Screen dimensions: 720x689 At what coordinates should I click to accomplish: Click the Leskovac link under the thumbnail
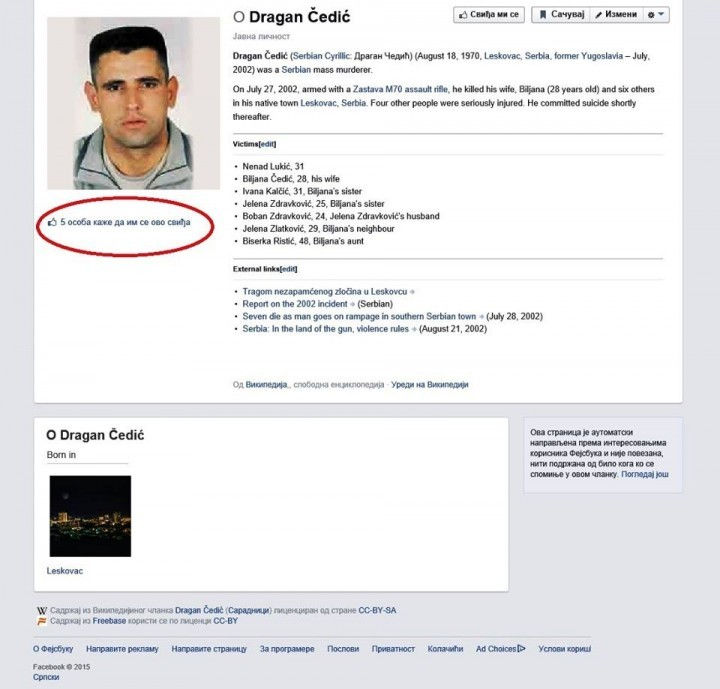65,571
